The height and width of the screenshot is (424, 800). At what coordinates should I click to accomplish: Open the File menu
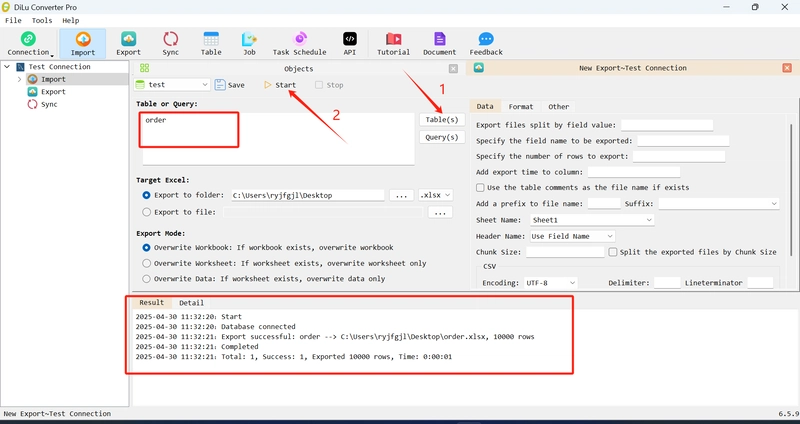point(13,20)
